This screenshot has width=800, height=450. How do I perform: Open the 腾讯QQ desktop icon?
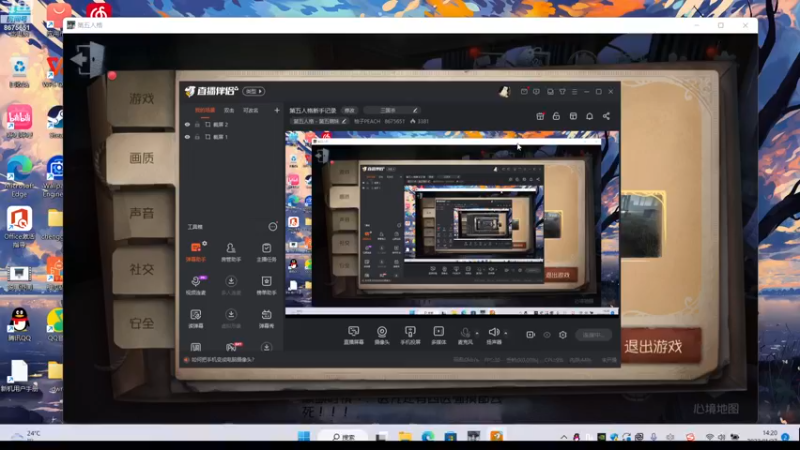(19, 324)
